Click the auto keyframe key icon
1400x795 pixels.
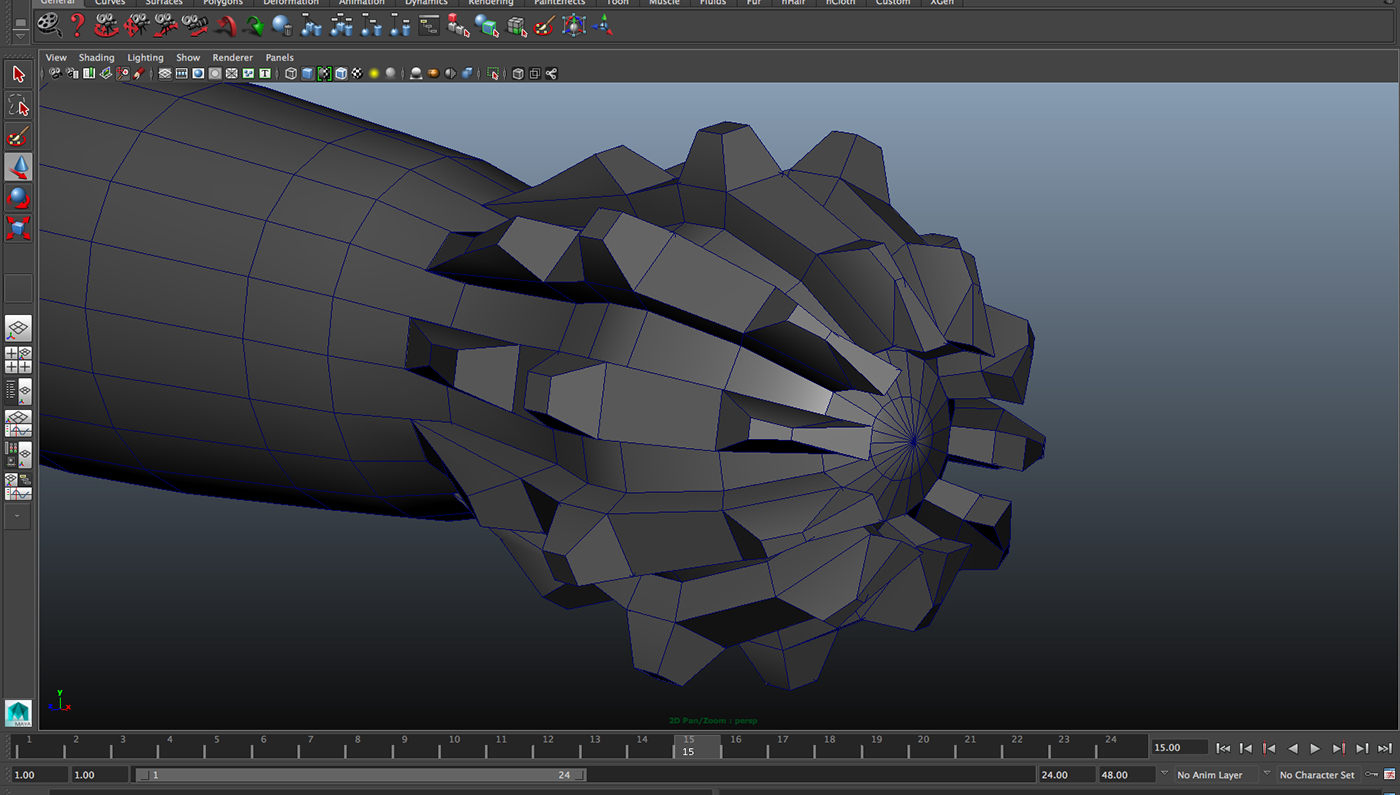(1372, 775)
